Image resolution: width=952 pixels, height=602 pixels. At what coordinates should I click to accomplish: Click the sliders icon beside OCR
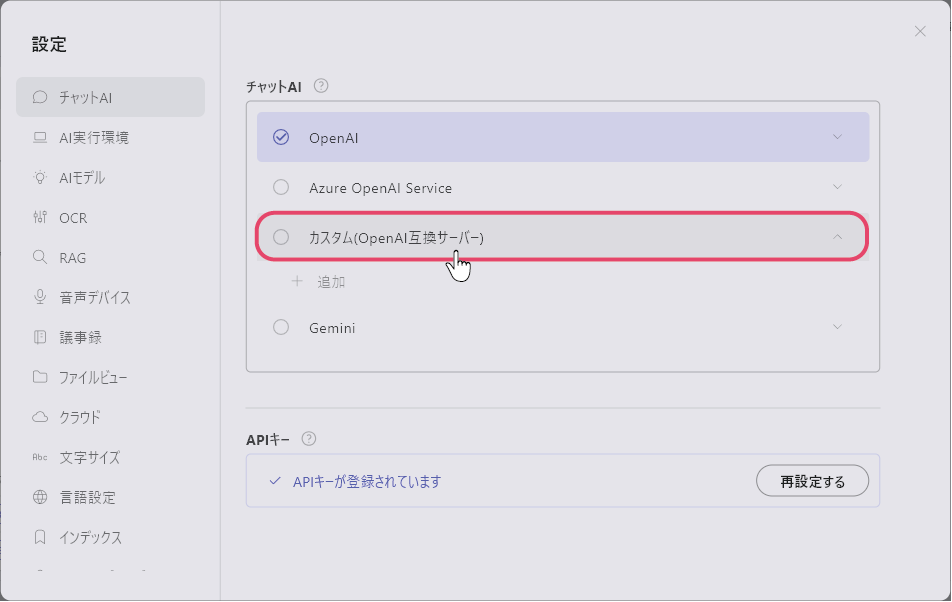[40, 217]
